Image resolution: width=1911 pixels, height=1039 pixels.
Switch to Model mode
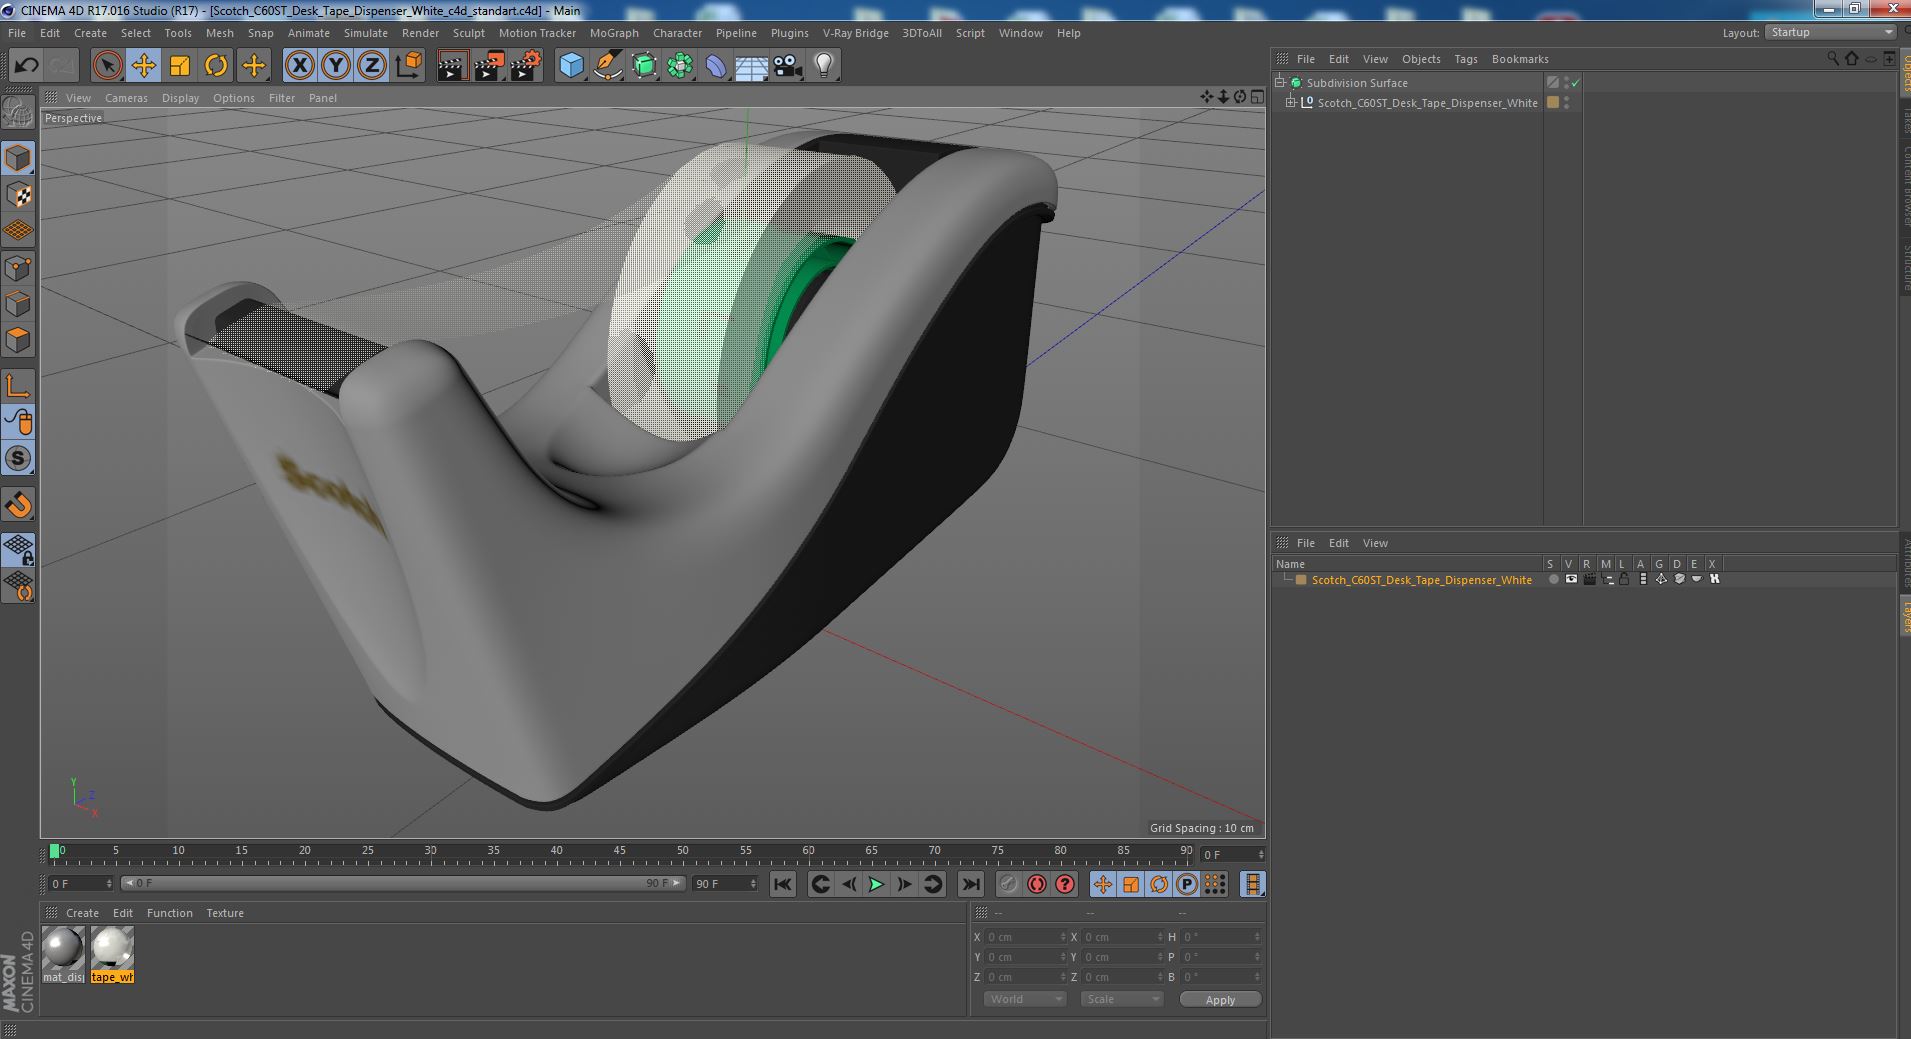coord(18,158)
